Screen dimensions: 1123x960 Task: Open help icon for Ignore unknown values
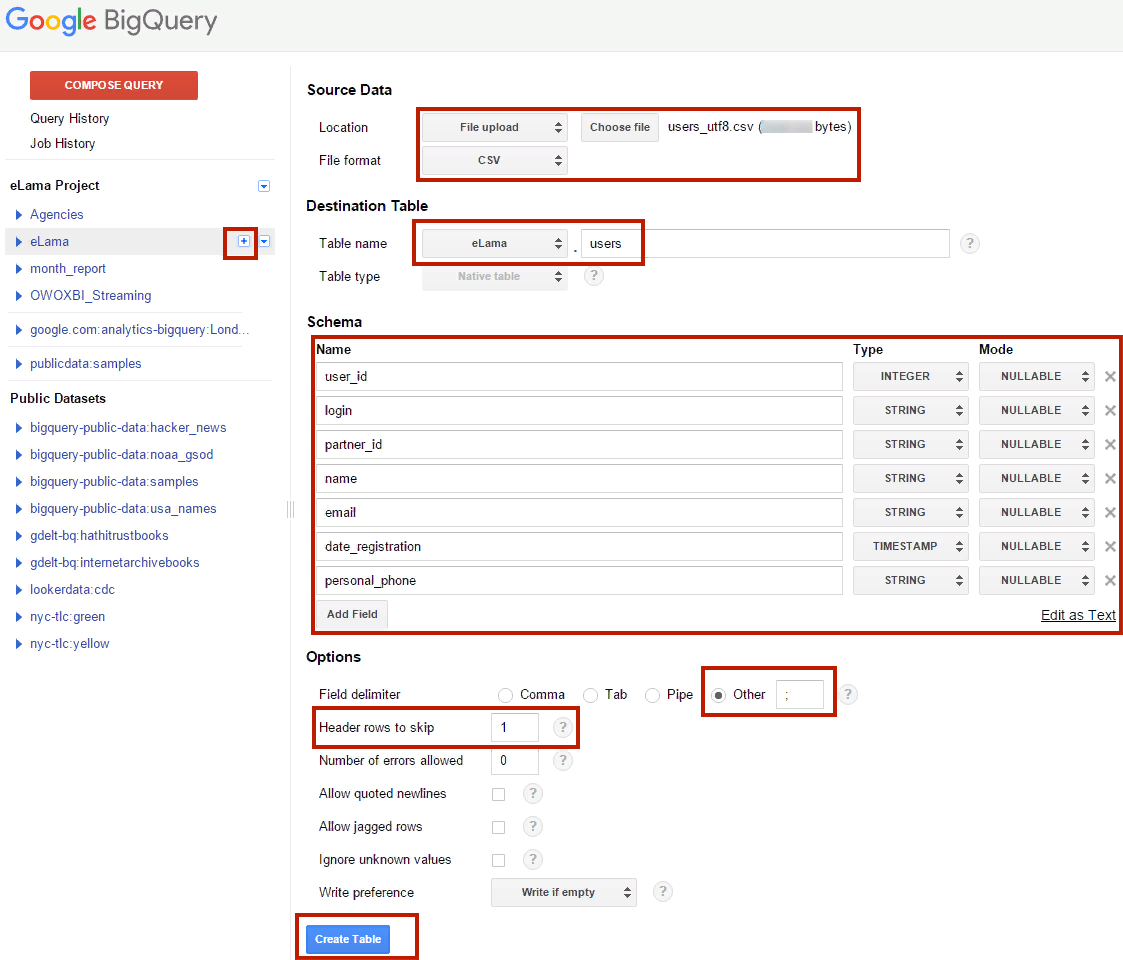[533, 859]
